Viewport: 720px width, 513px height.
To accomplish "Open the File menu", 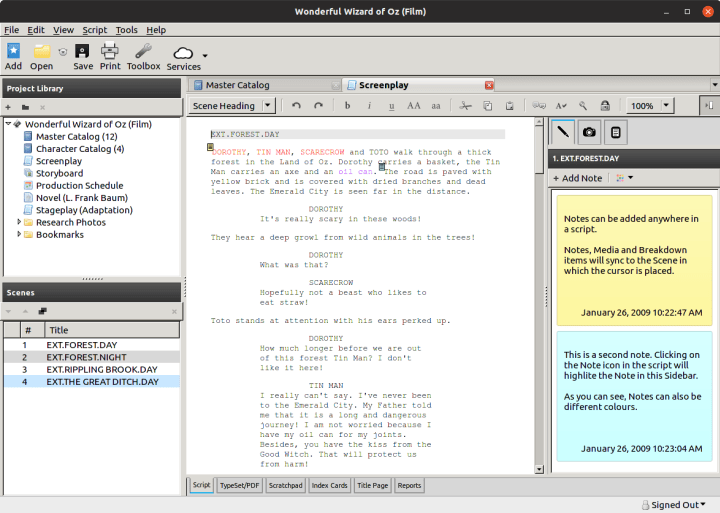I will point(11,30).
